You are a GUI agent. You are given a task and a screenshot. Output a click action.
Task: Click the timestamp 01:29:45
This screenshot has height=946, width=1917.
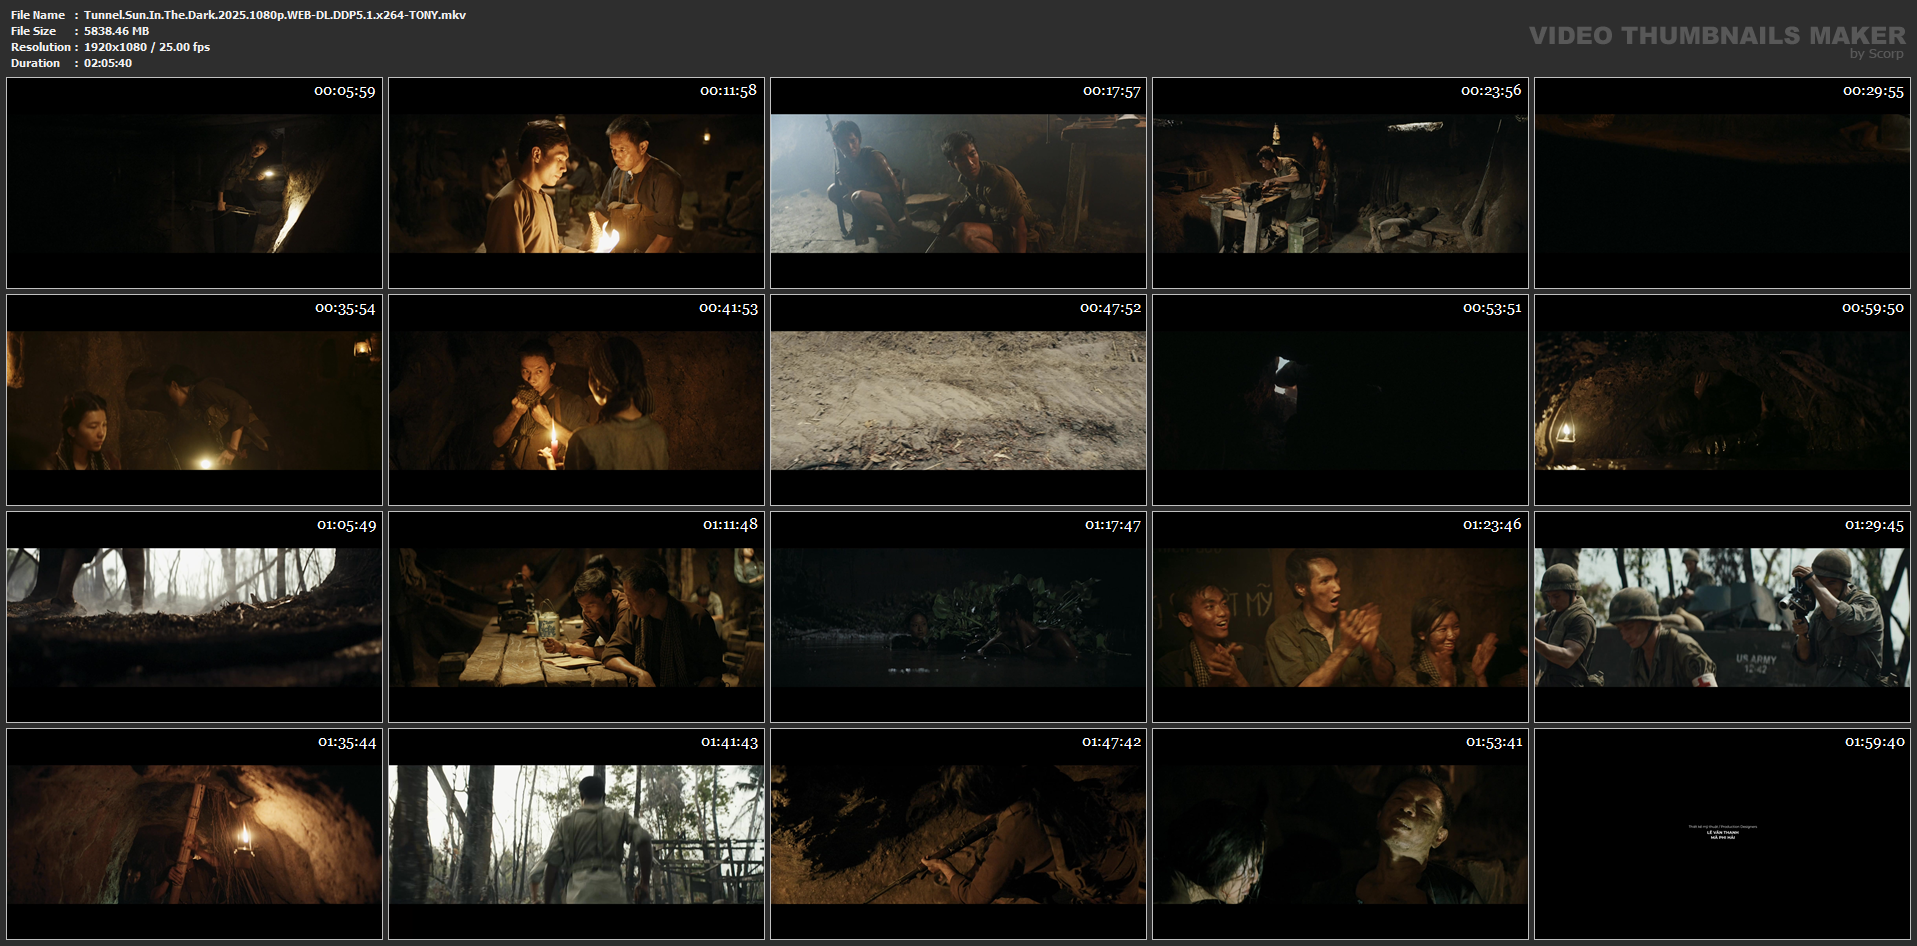click(x=1874, y=525)
